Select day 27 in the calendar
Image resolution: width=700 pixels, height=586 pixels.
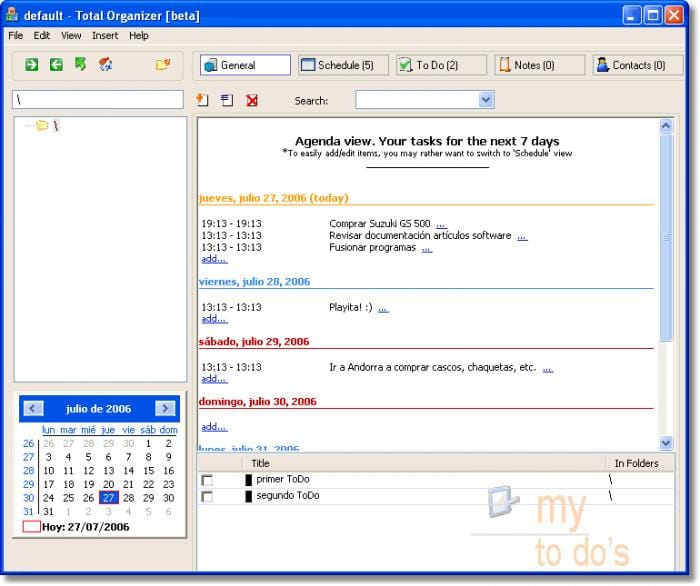(108, 498)
